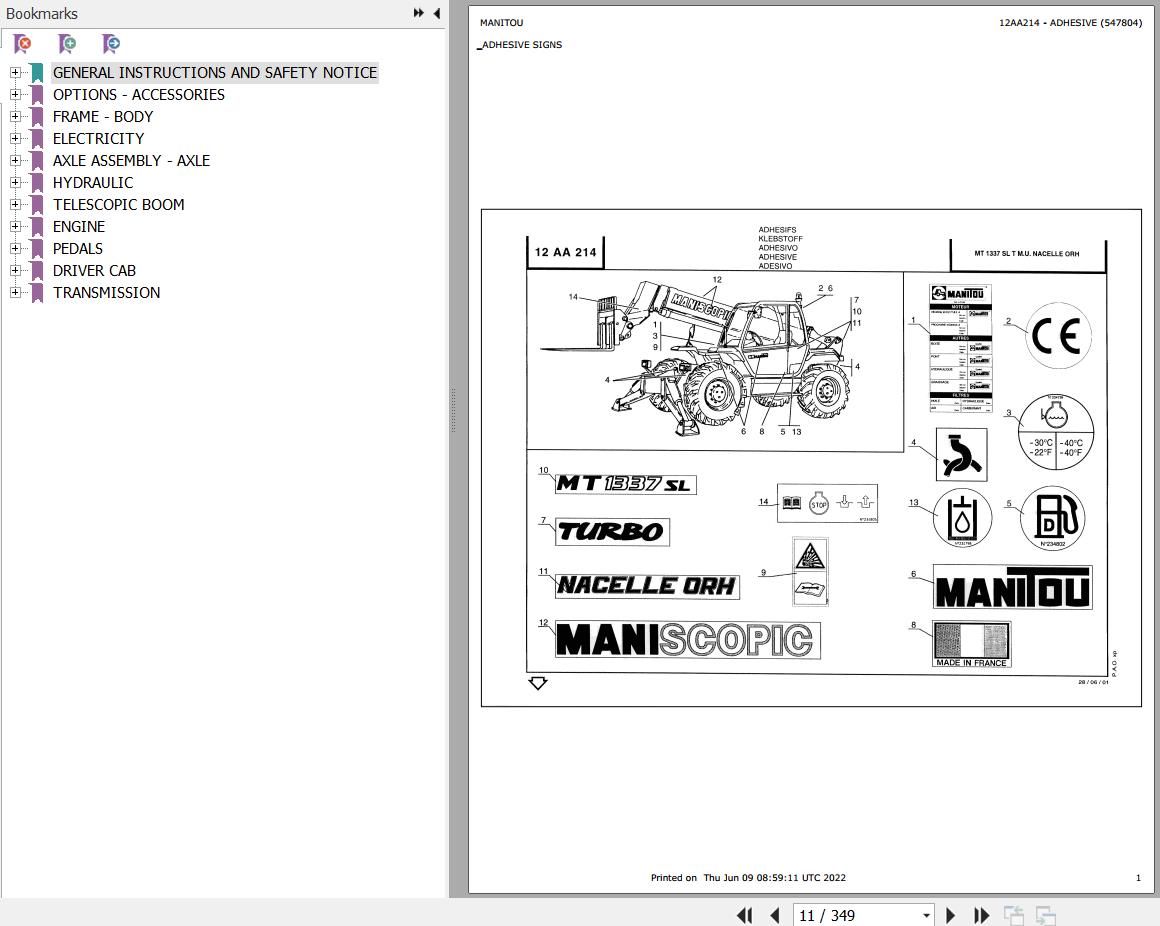Expand the GENERAL INSTRUCTIONS AND SAFETY NOTICE bookmark
Viewport: 1160px width, 926px height.
[15, 72]
